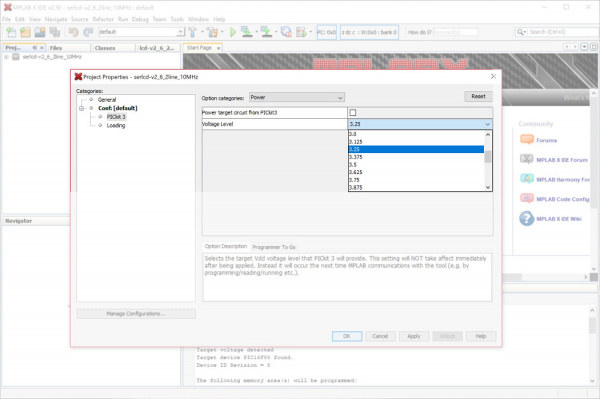Click the Manage Configurations button
This screenshot has width=600, height=399.
coord(136,314)
